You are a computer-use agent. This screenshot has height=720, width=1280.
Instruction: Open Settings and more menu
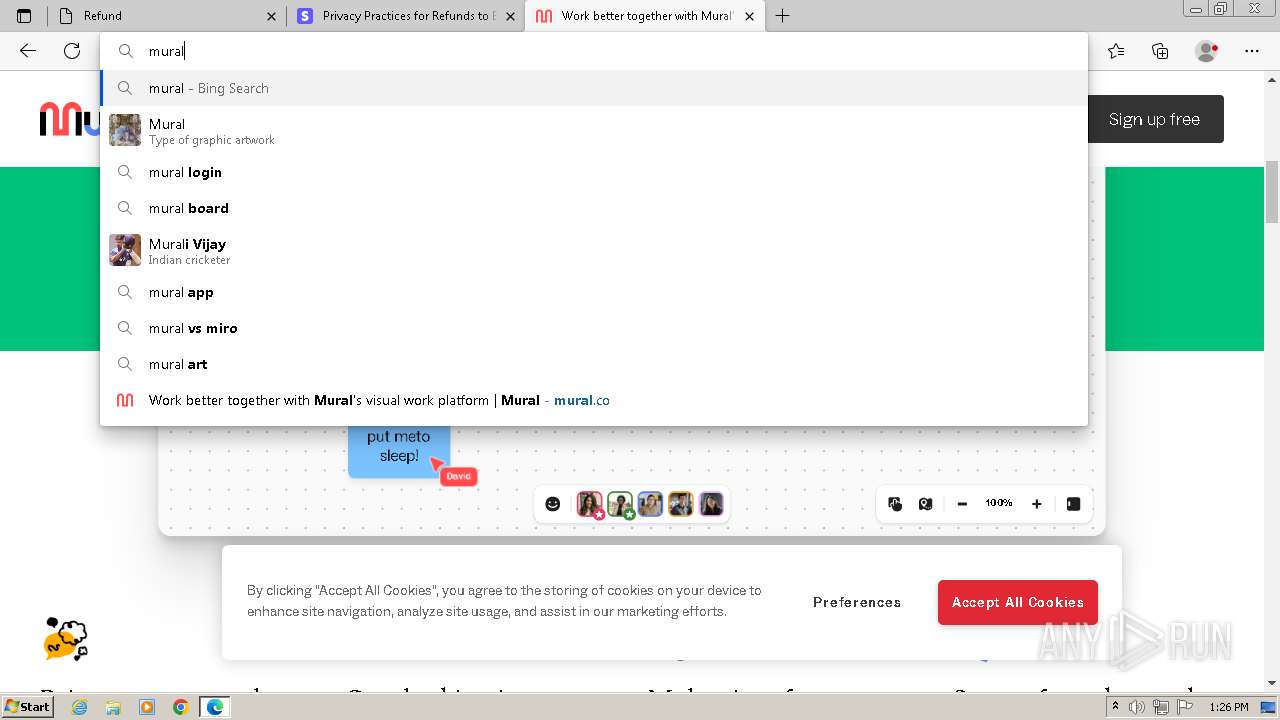(x=1252, y=51)
